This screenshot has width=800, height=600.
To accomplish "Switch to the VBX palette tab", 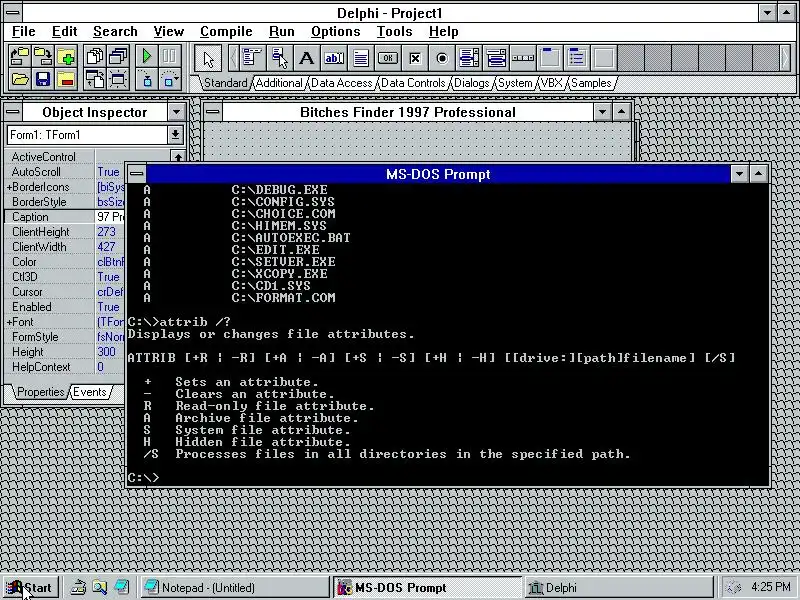I will (x=552, y=83).
